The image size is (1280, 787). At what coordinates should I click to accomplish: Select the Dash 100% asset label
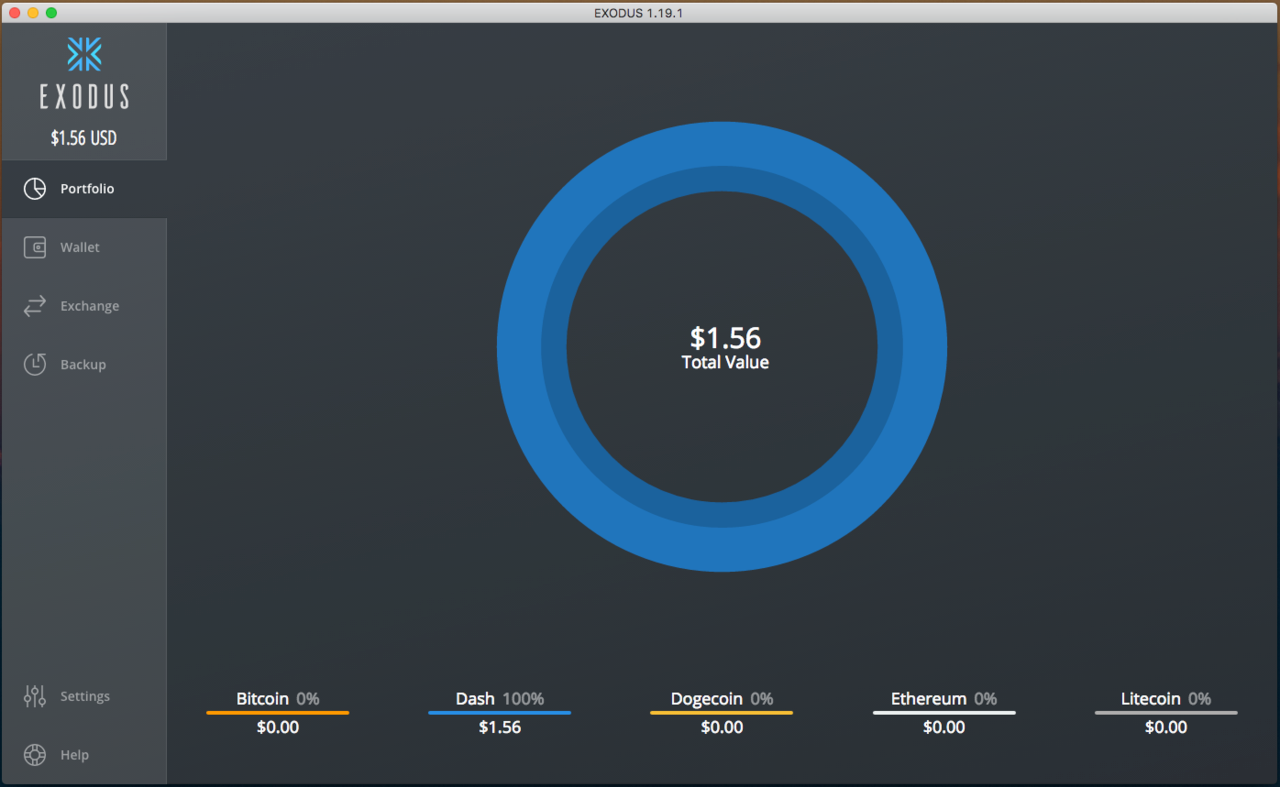click(x=500, y=699)
